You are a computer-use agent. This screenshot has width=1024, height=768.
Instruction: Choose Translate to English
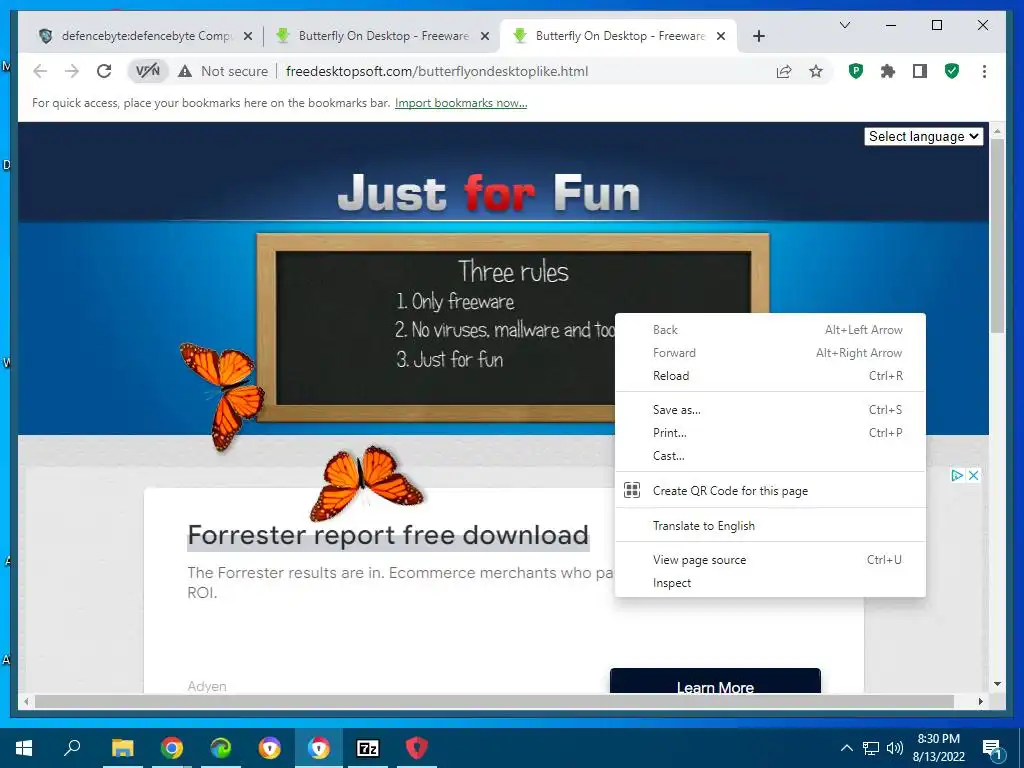coord(771,526)
